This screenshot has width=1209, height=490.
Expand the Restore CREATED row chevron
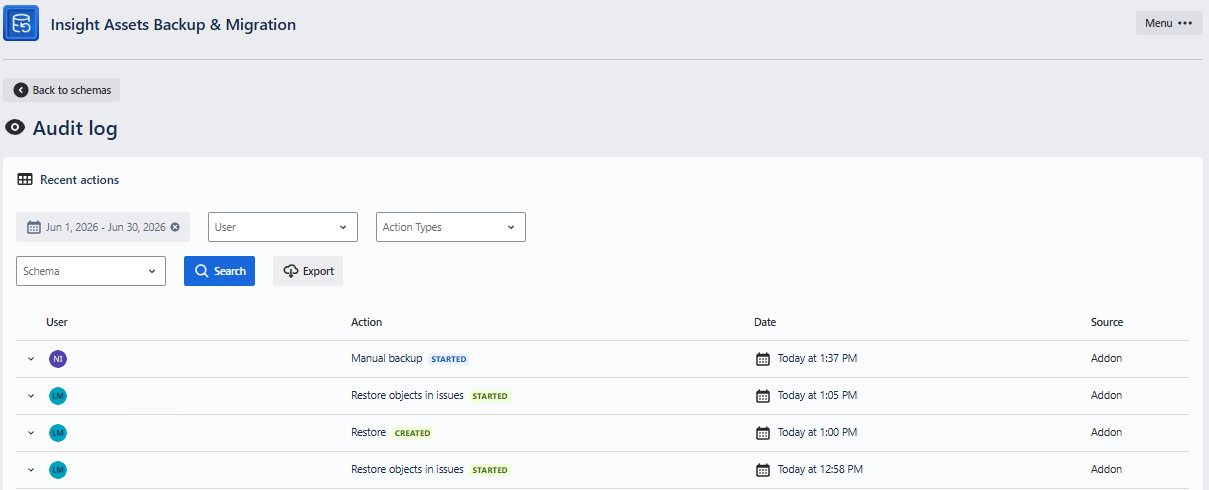[31, 433]
